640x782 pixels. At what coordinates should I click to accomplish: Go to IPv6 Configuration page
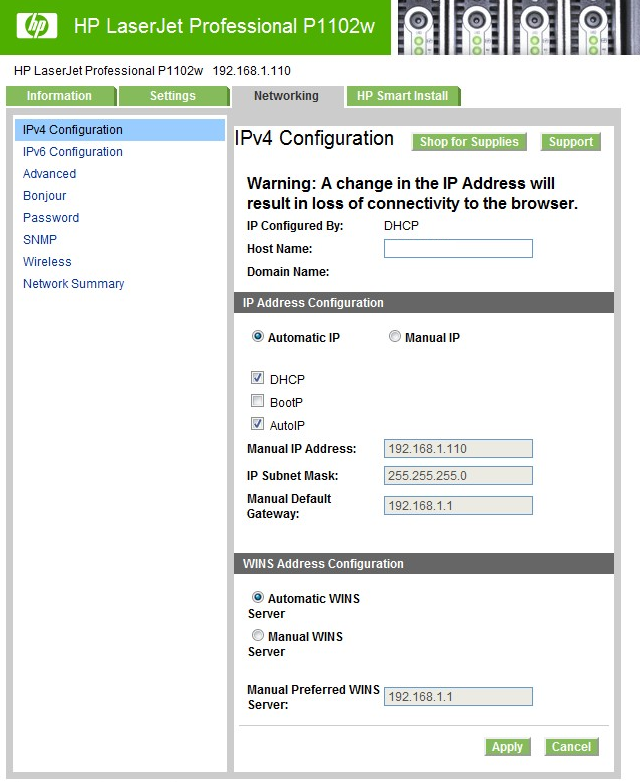pyautogui.click(x=73, y=152)
